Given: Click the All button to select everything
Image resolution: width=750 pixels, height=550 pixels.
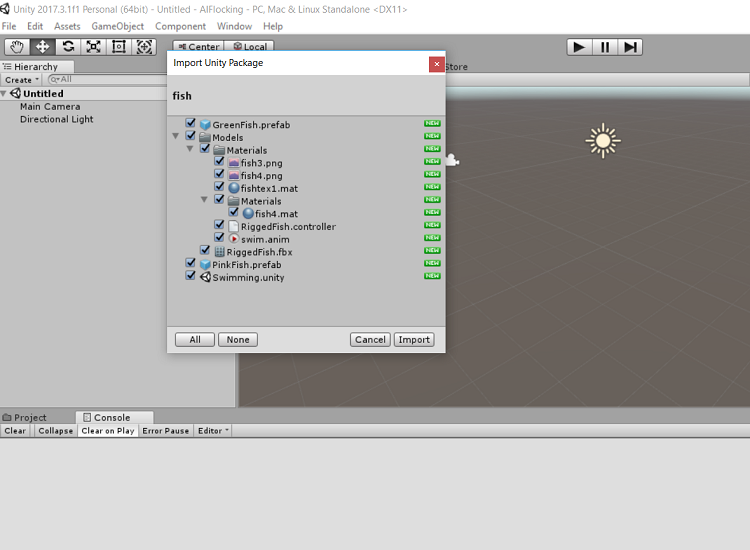Looking at the screenshot, I should point(195,340).
